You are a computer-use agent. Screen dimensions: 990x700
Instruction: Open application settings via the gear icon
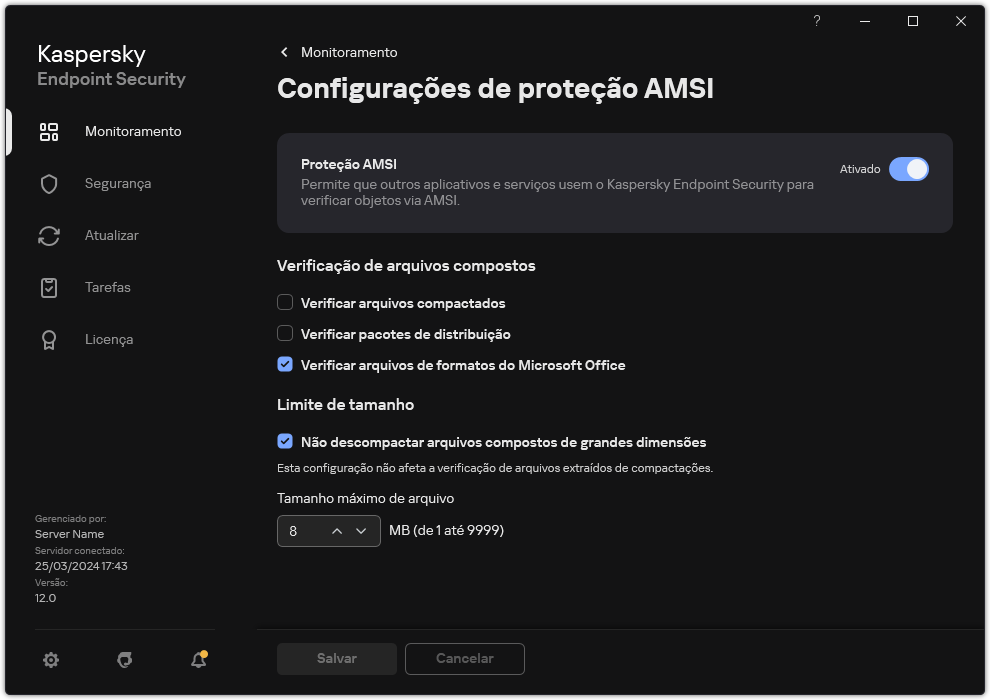[50, 660]
